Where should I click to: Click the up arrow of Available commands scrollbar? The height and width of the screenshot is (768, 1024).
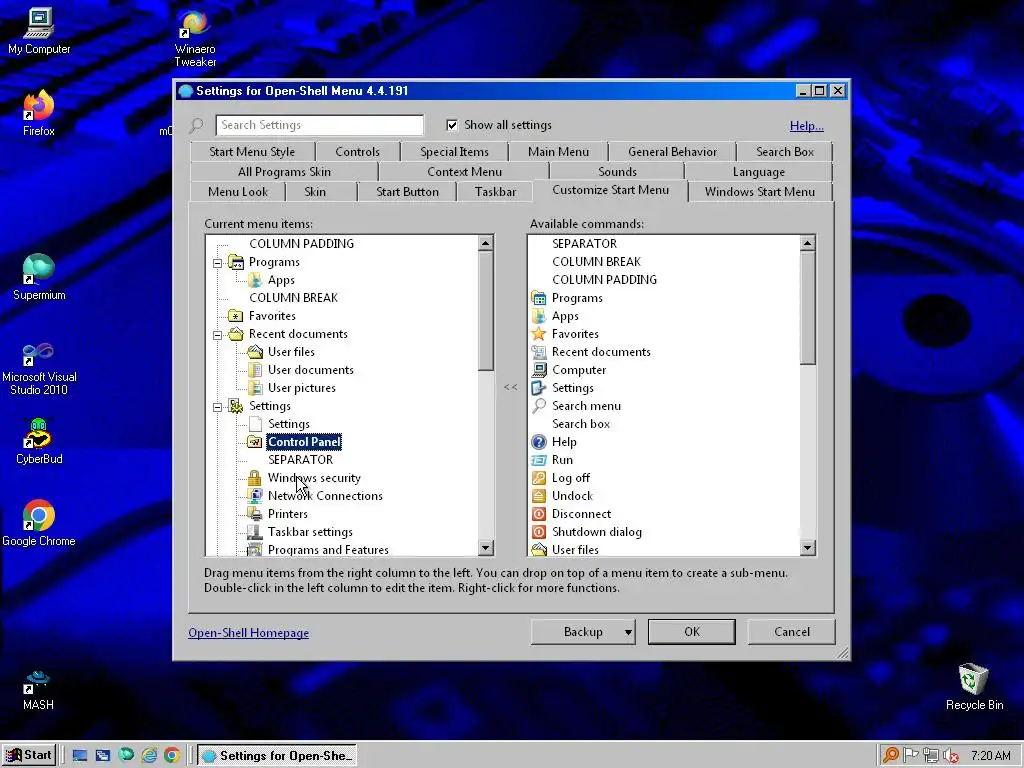(x=807, y=244)
